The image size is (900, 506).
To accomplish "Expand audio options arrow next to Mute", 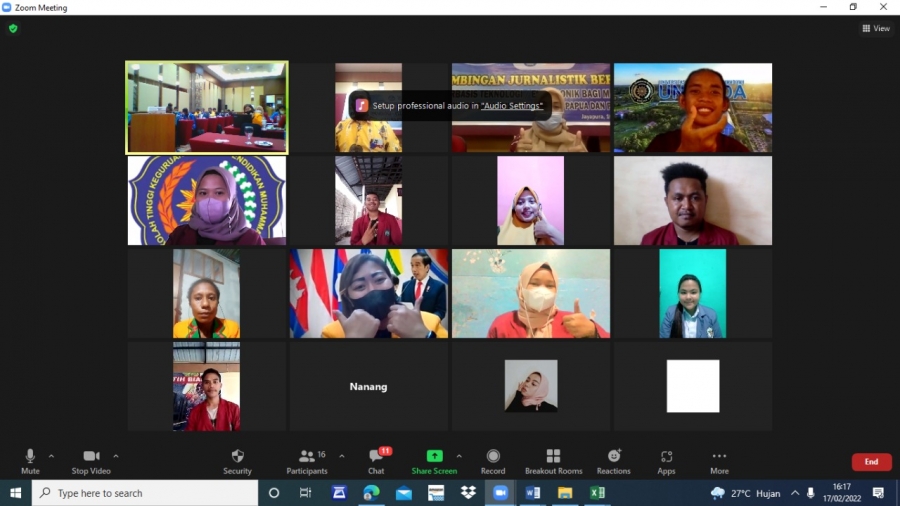I will 52,456.
